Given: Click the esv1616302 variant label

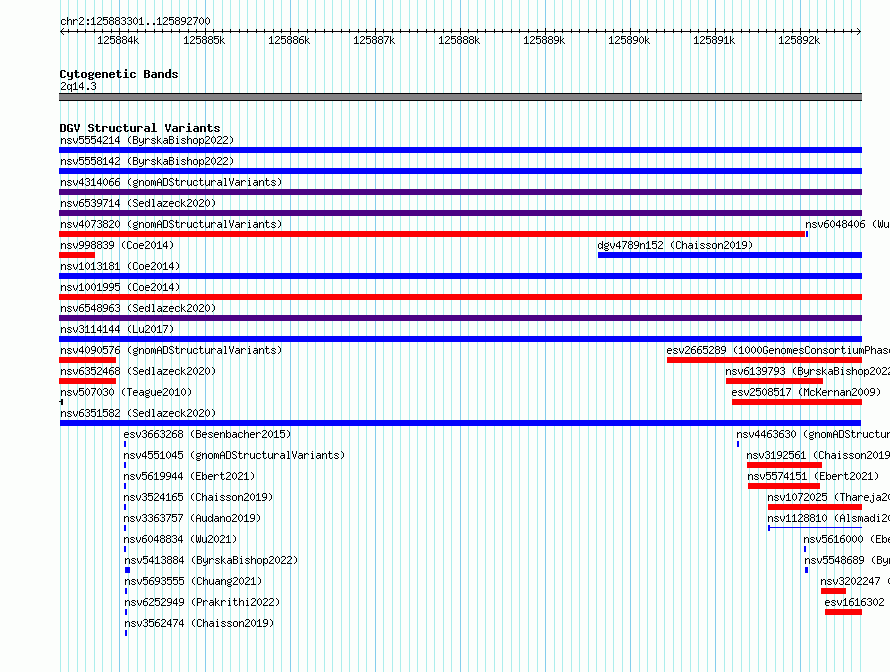Looking at the screenshot, I should pyautogui.click(x=854, y=602).
